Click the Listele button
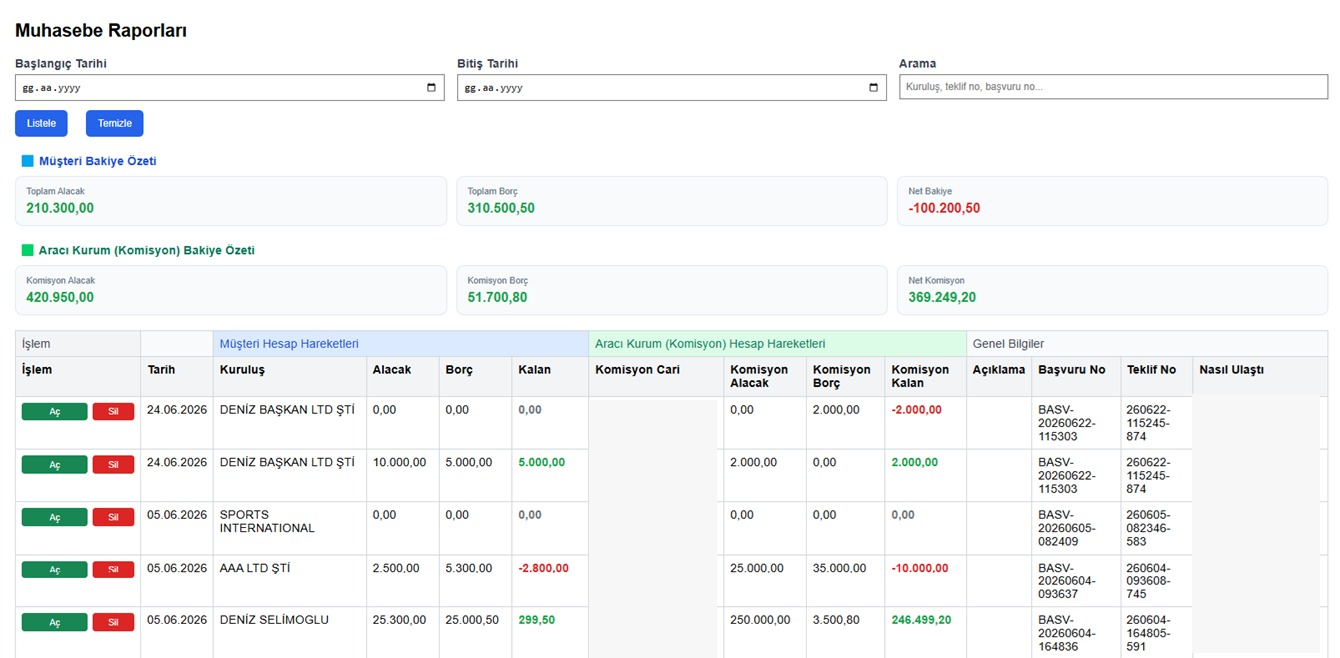This screenshot has width=1340, height=658. pyautogui.click(x=41, y=123)
